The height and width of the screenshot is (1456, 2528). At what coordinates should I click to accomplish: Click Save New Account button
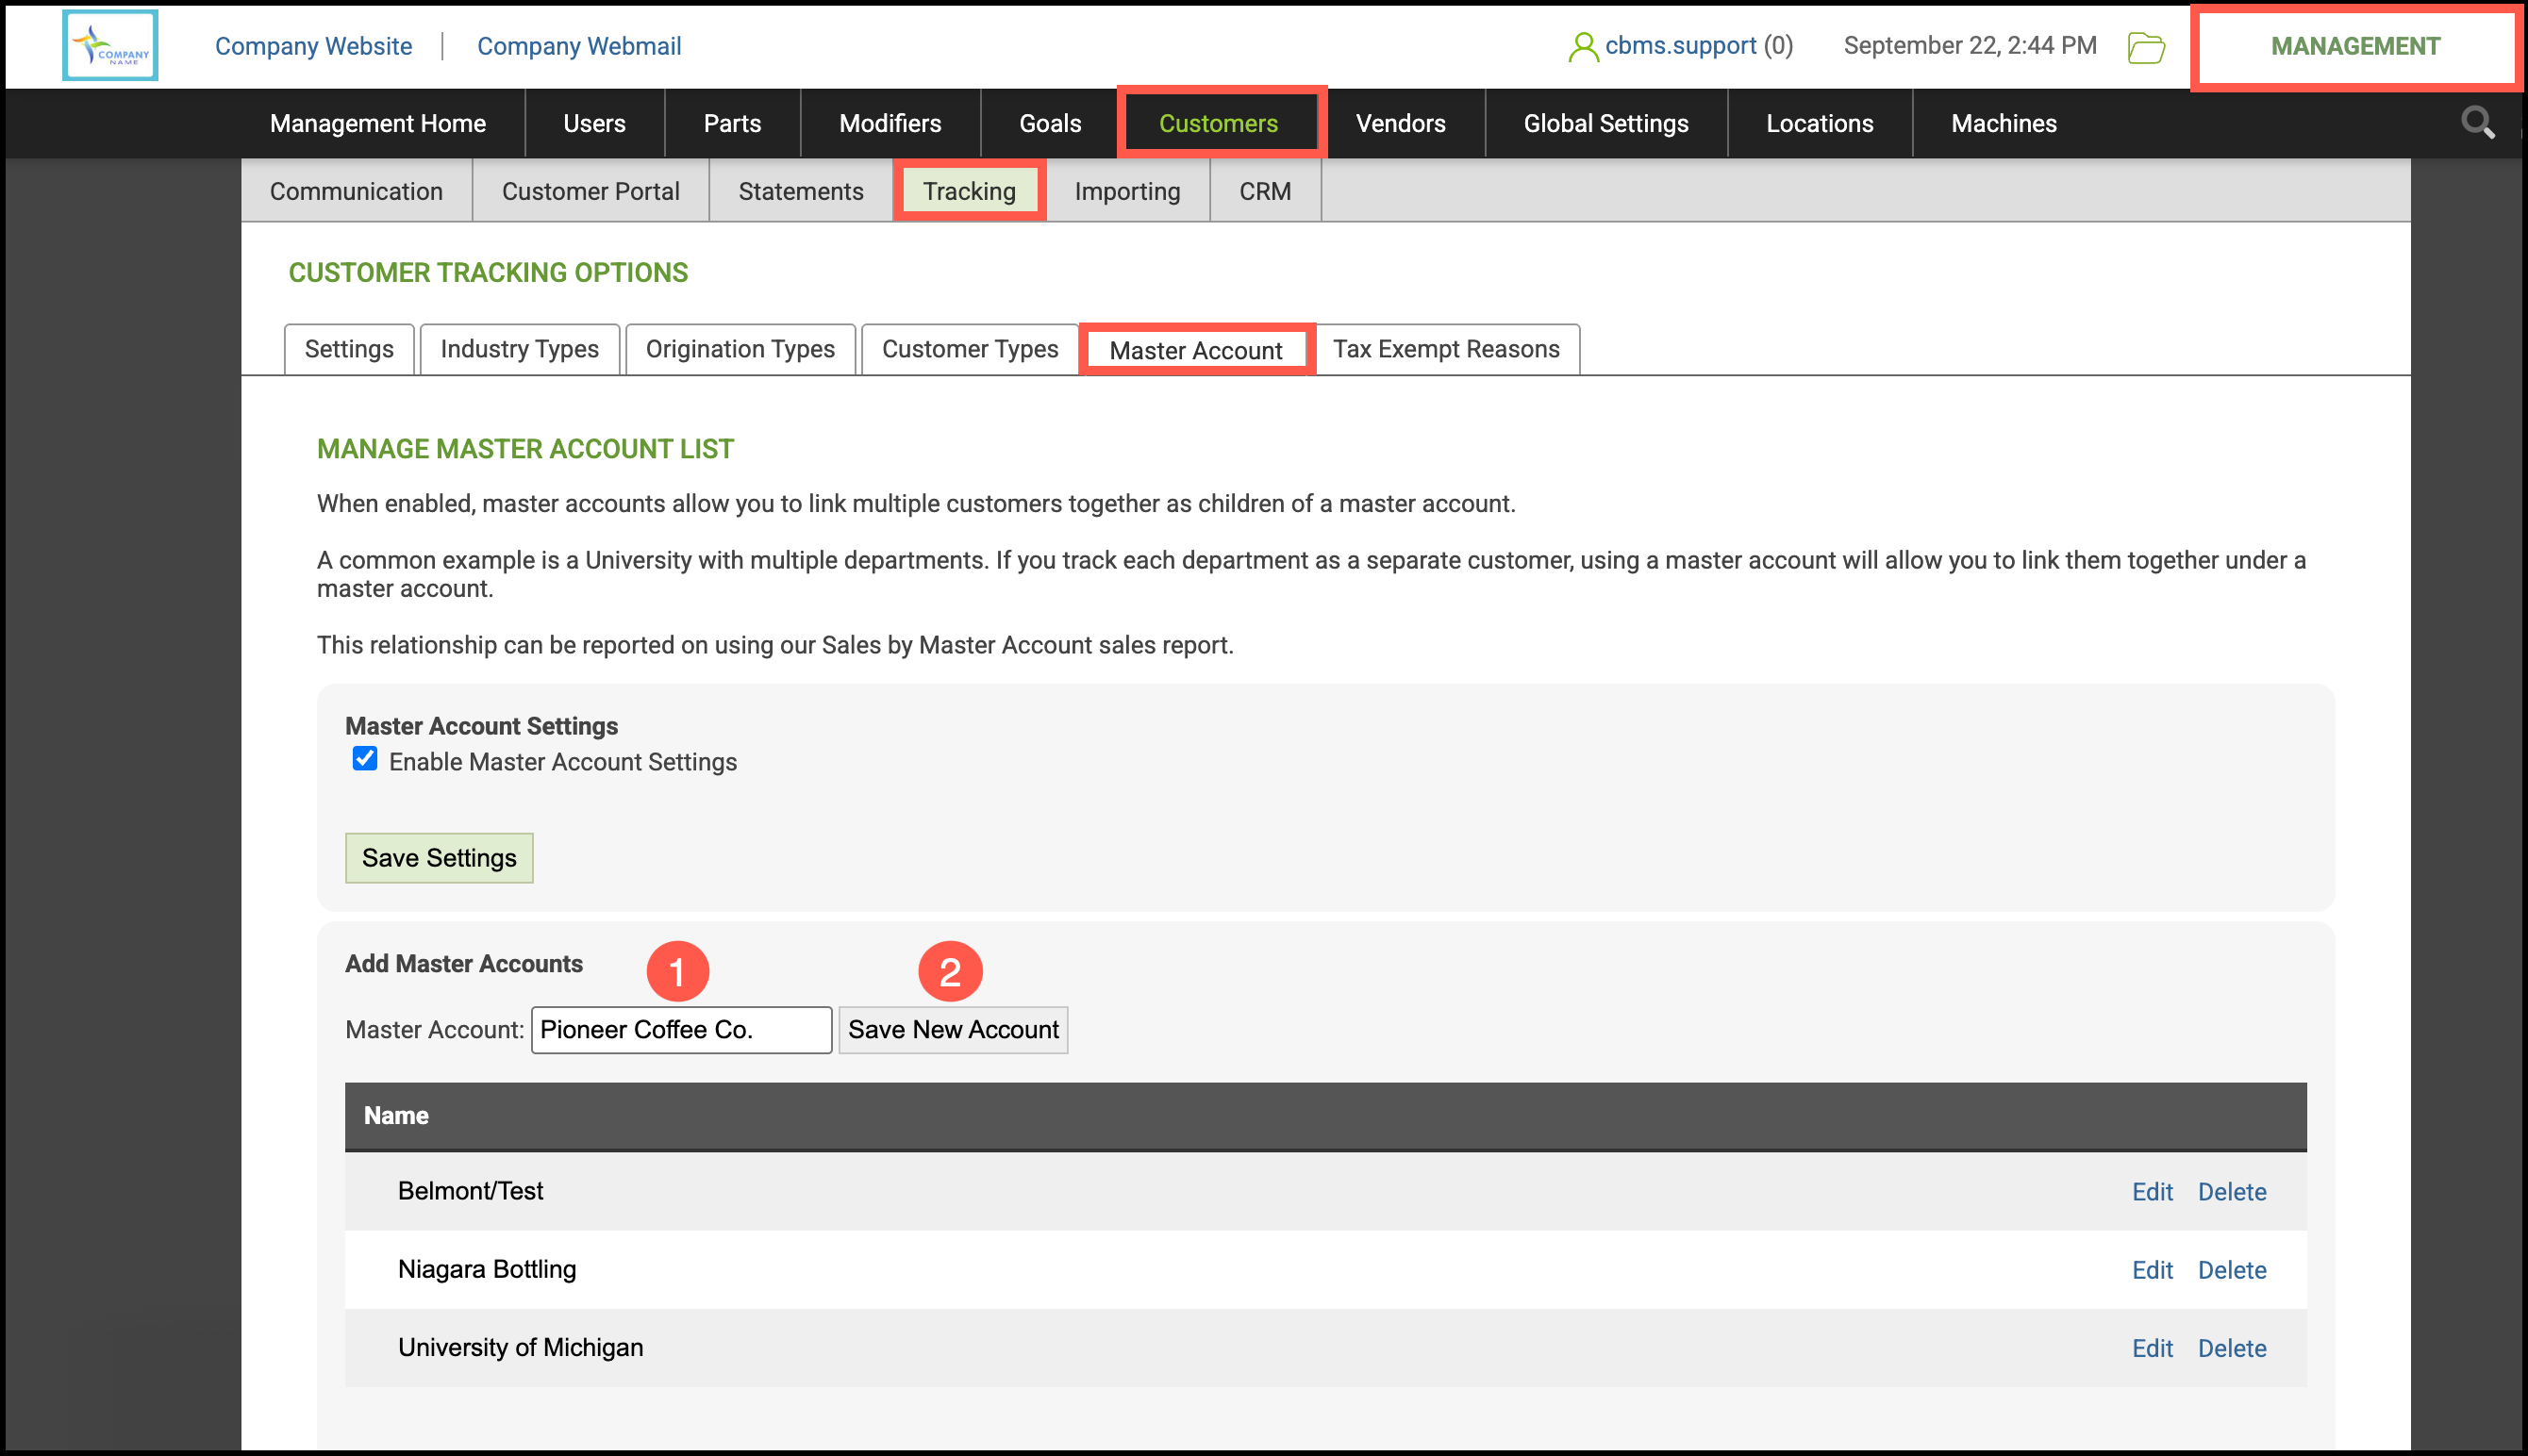(952, 1029)
